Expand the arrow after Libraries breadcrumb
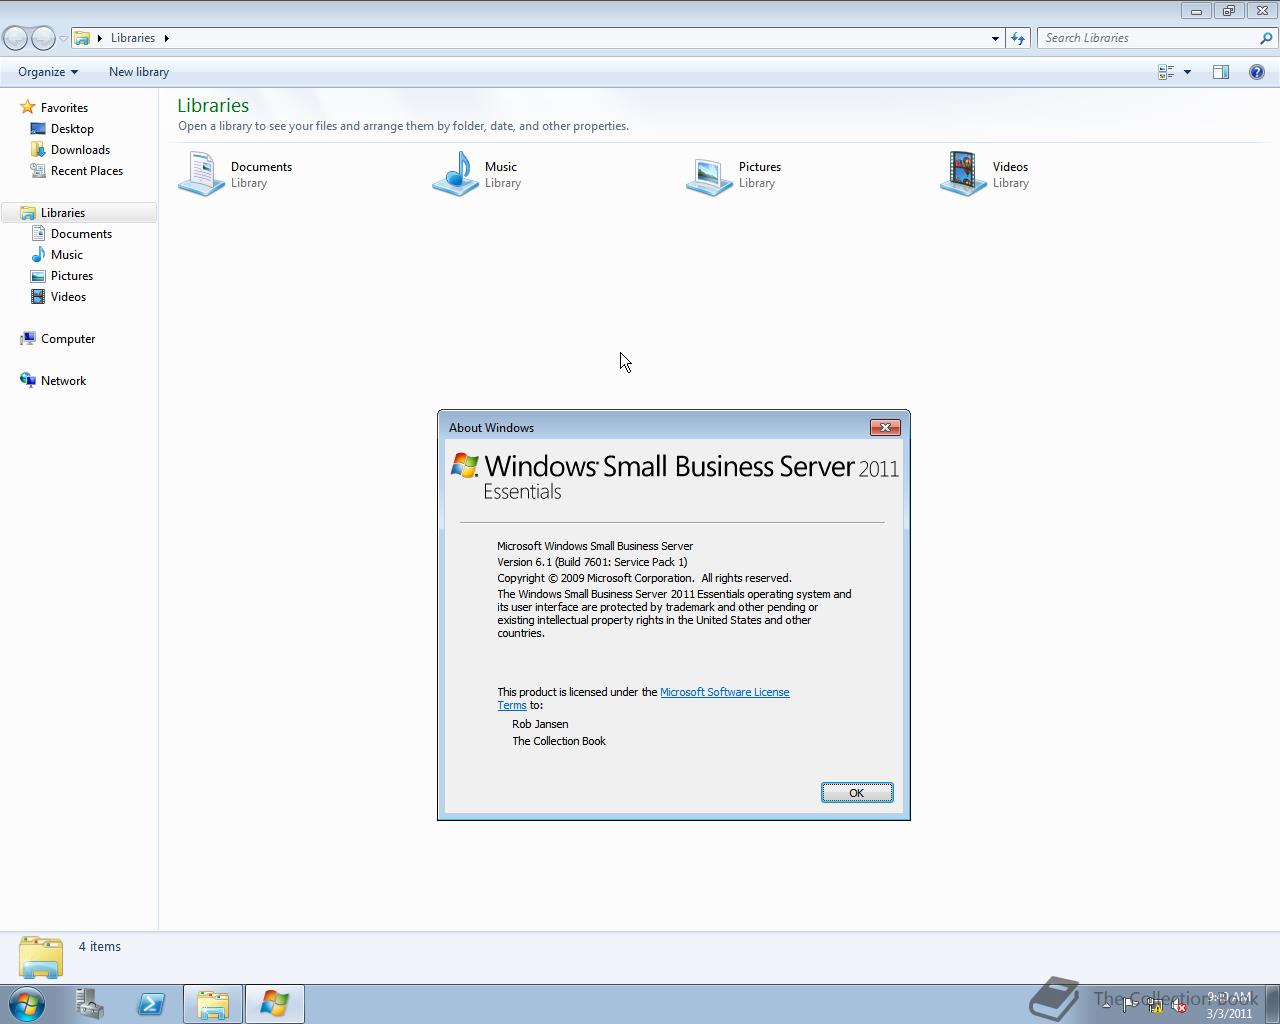The width and height of the screenshot is (1280, 1024). click(166, 38)
